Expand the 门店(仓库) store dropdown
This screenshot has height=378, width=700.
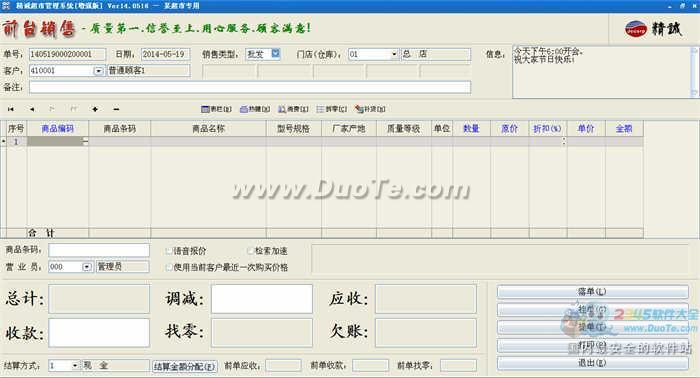394,54
